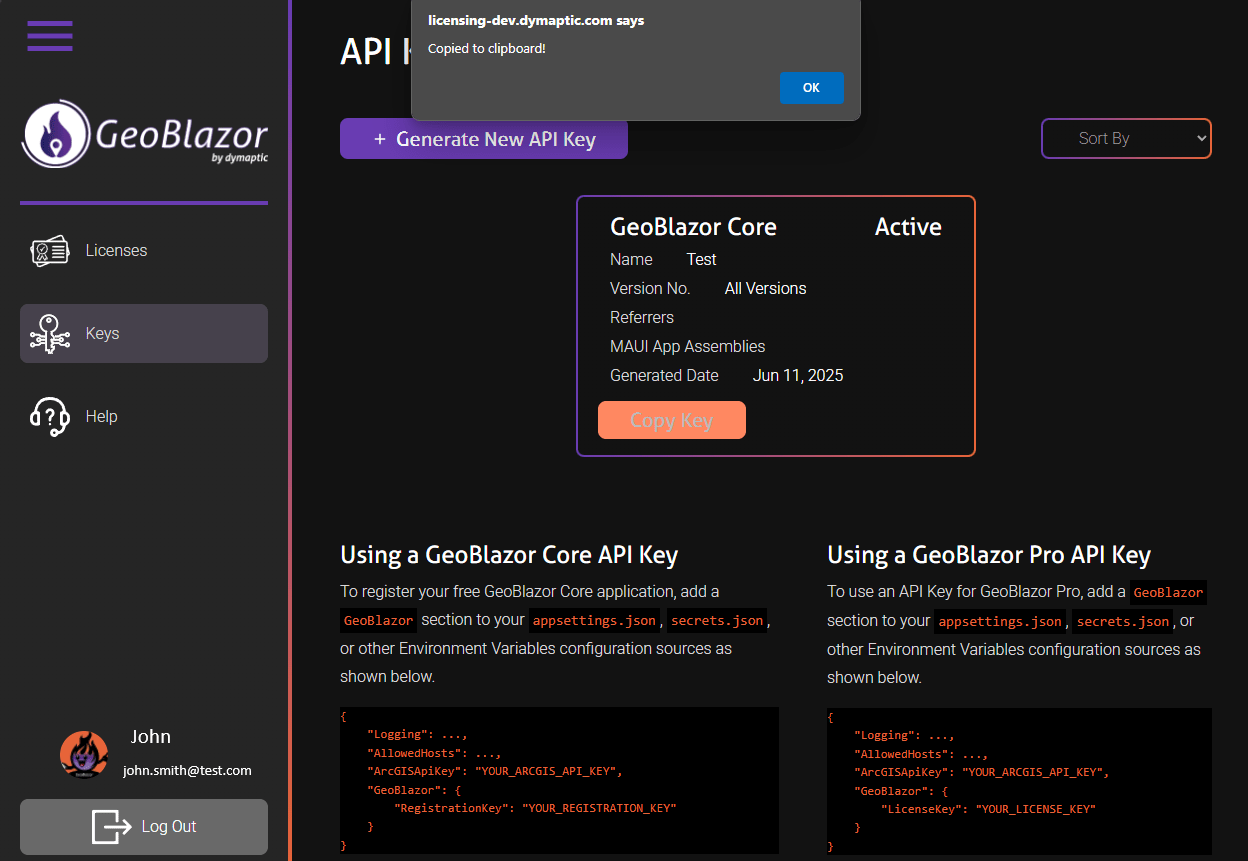1248x861 pixels.
Task: Open the hamburger menu icon
Action: [50, 36]
